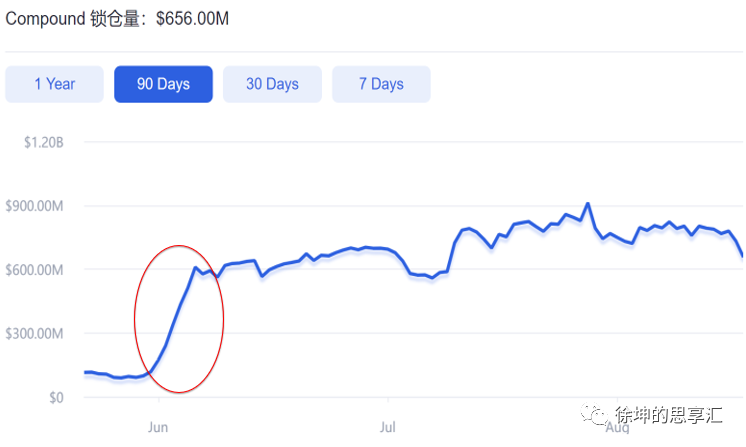
Task: Click the $900.00M y-axis label
Action: coord(36,206)
